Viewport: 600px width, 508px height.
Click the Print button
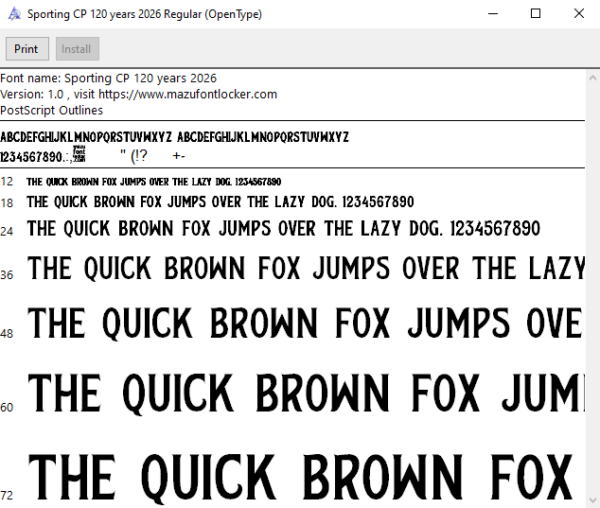tap(27, 49)
